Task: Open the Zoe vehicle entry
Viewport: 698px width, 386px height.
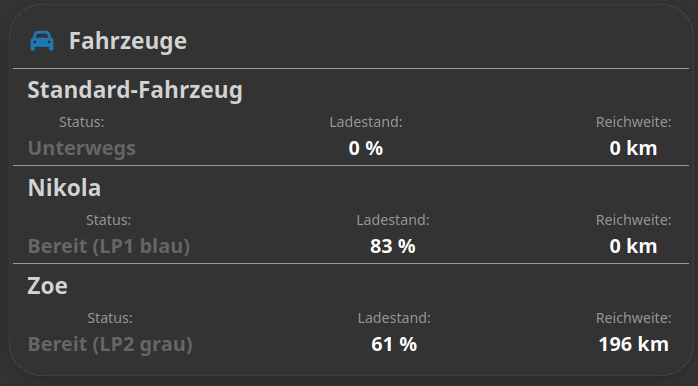Action: tap(48, 286)
